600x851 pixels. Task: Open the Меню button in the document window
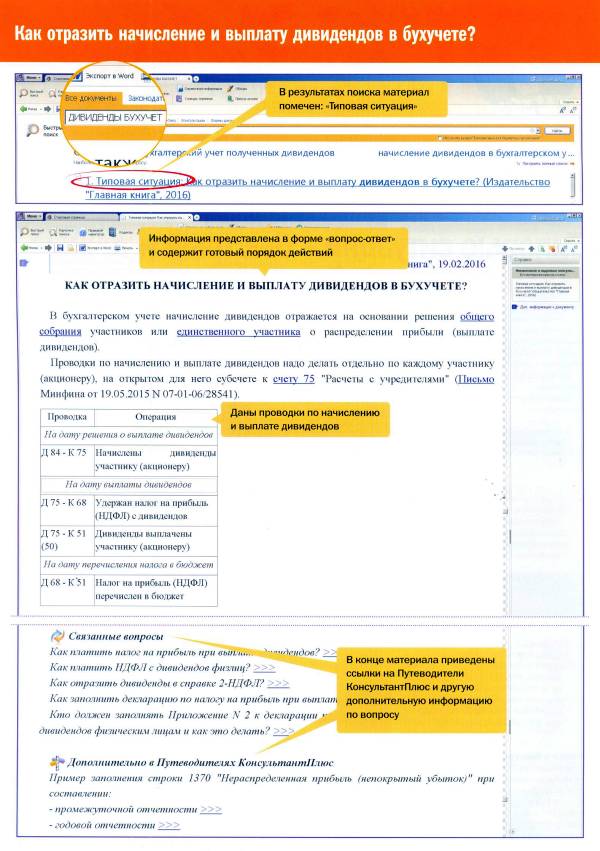point(30,217)
